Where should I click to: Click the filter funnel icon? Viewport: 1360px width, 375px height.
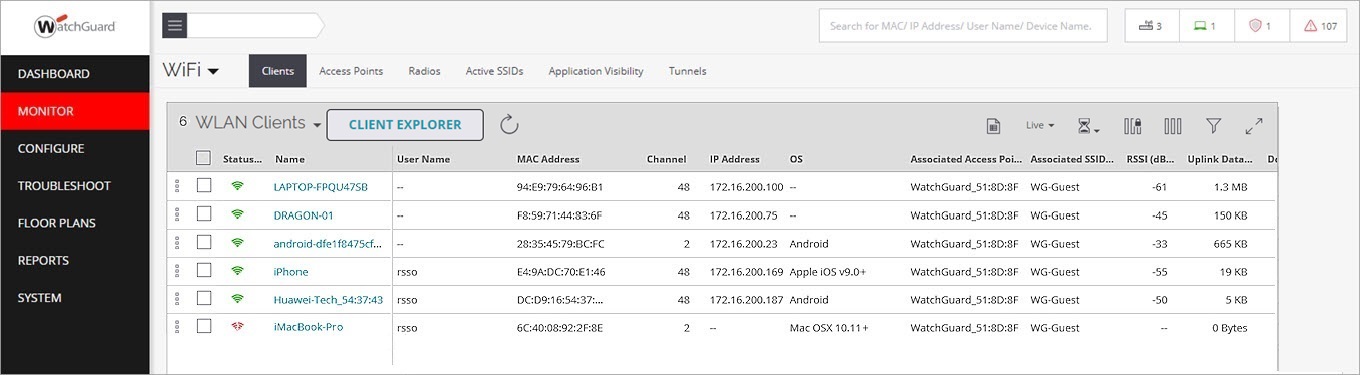1213,126
